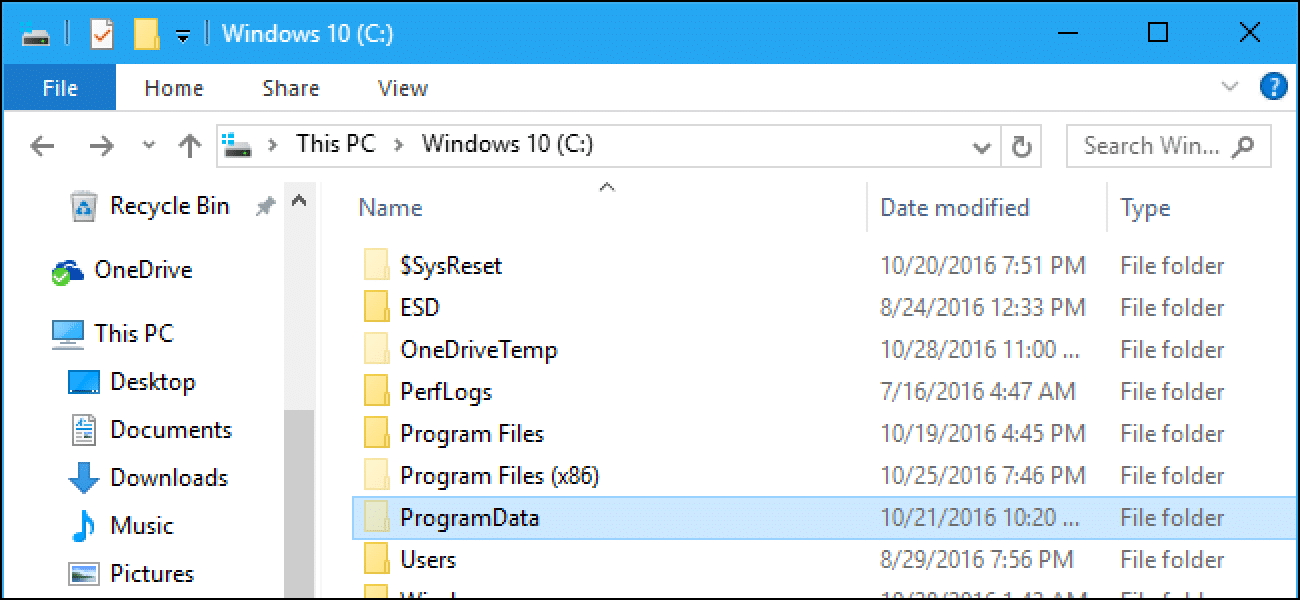
Task: Click the Back navigation arrow
Action: click(42, 146)
